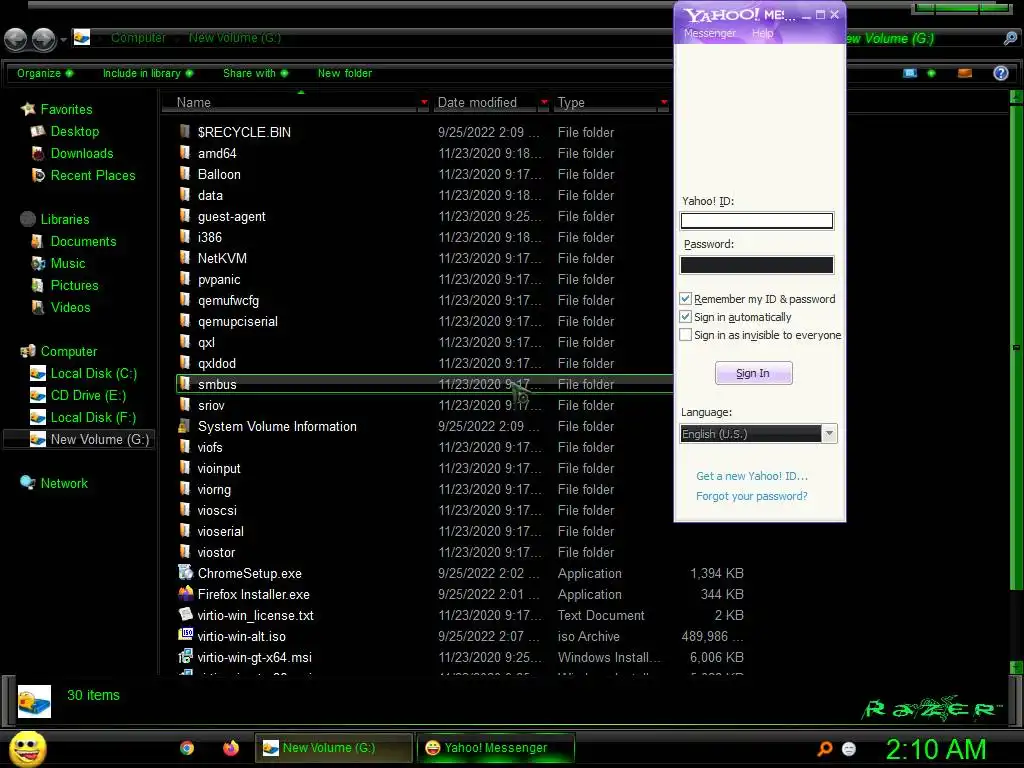Click the ChromeSetup.exe file icon

coord(185,573)
